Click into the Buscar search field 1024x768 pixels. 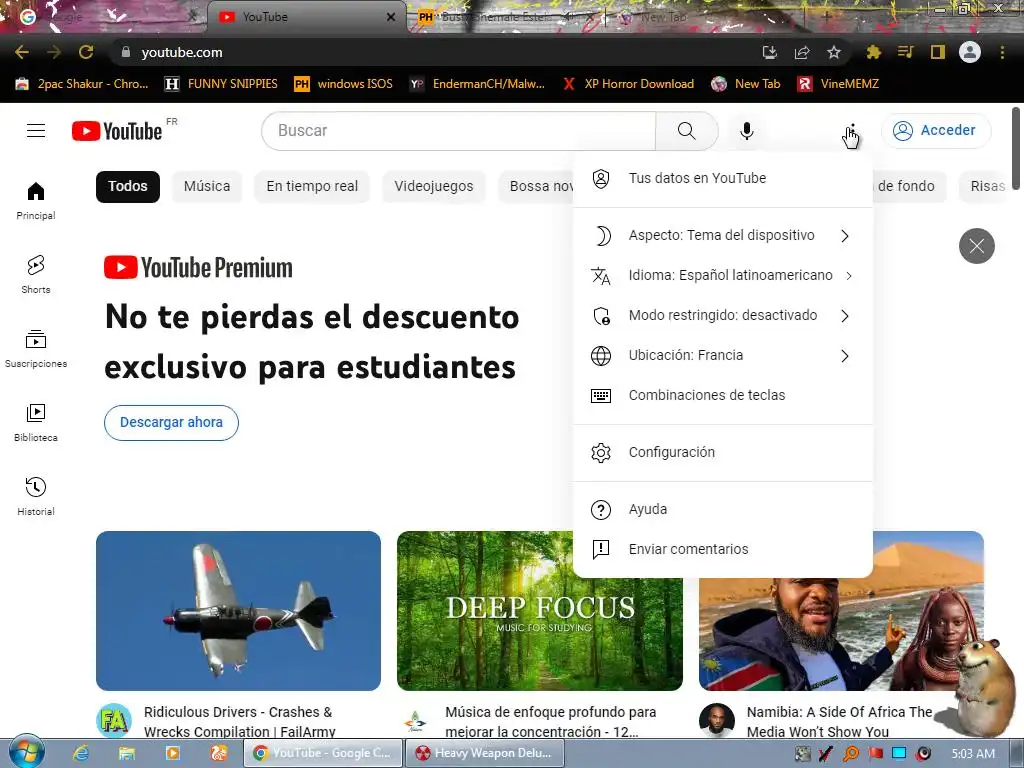[x=458, y=131]
